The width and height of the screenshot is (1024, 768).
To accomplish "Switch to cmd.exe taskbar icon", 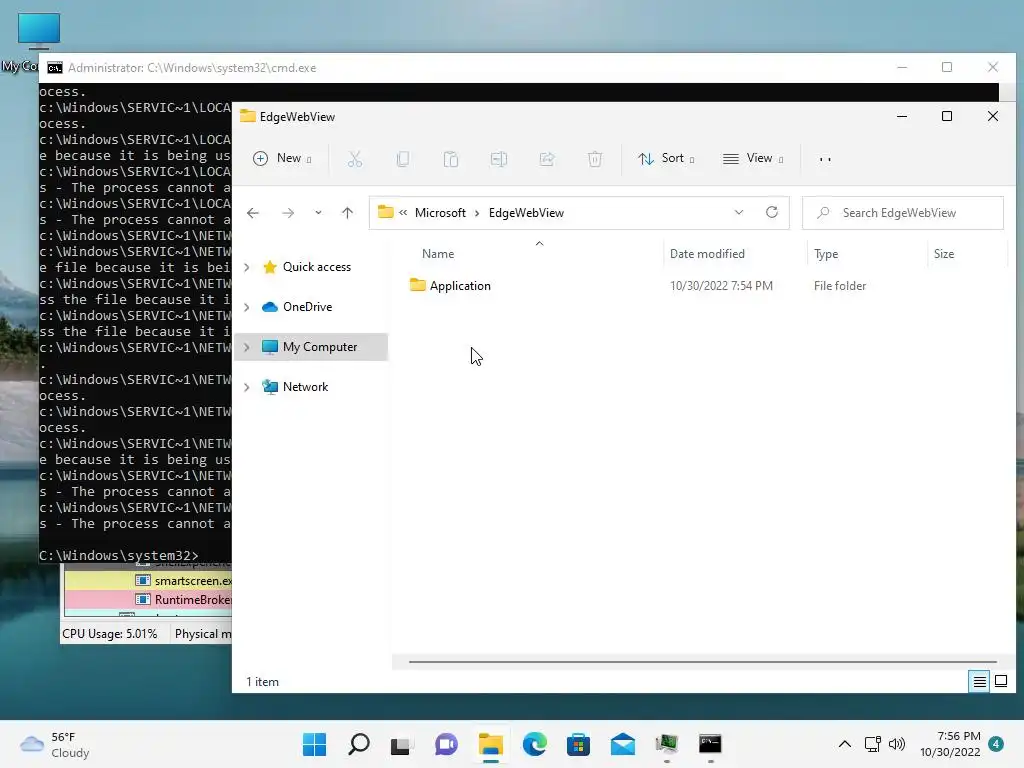I will pyautogui.click(x=710, y=744).
